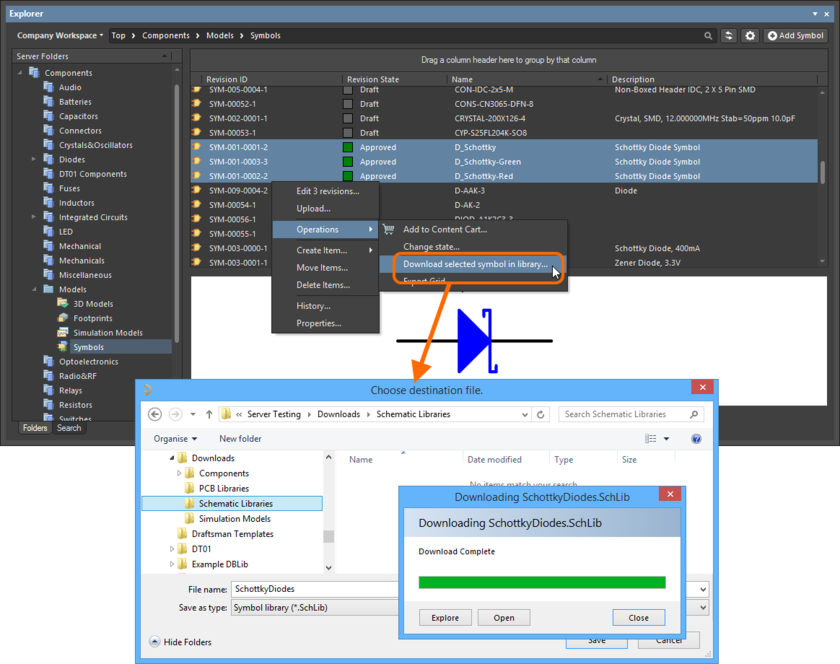Select the 3D Models folder icon
Viewport: 840px width, 664px height.
63,304
